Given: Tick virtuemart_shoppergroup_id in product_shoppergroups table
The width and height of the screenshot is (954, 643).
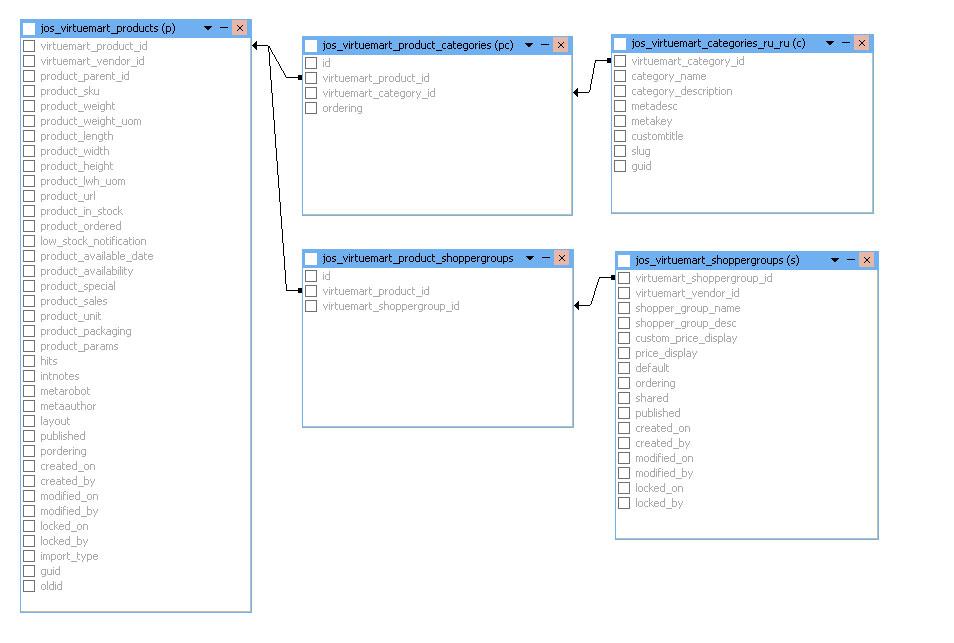Looking at the screenshot, I should (x=311, y=306).
